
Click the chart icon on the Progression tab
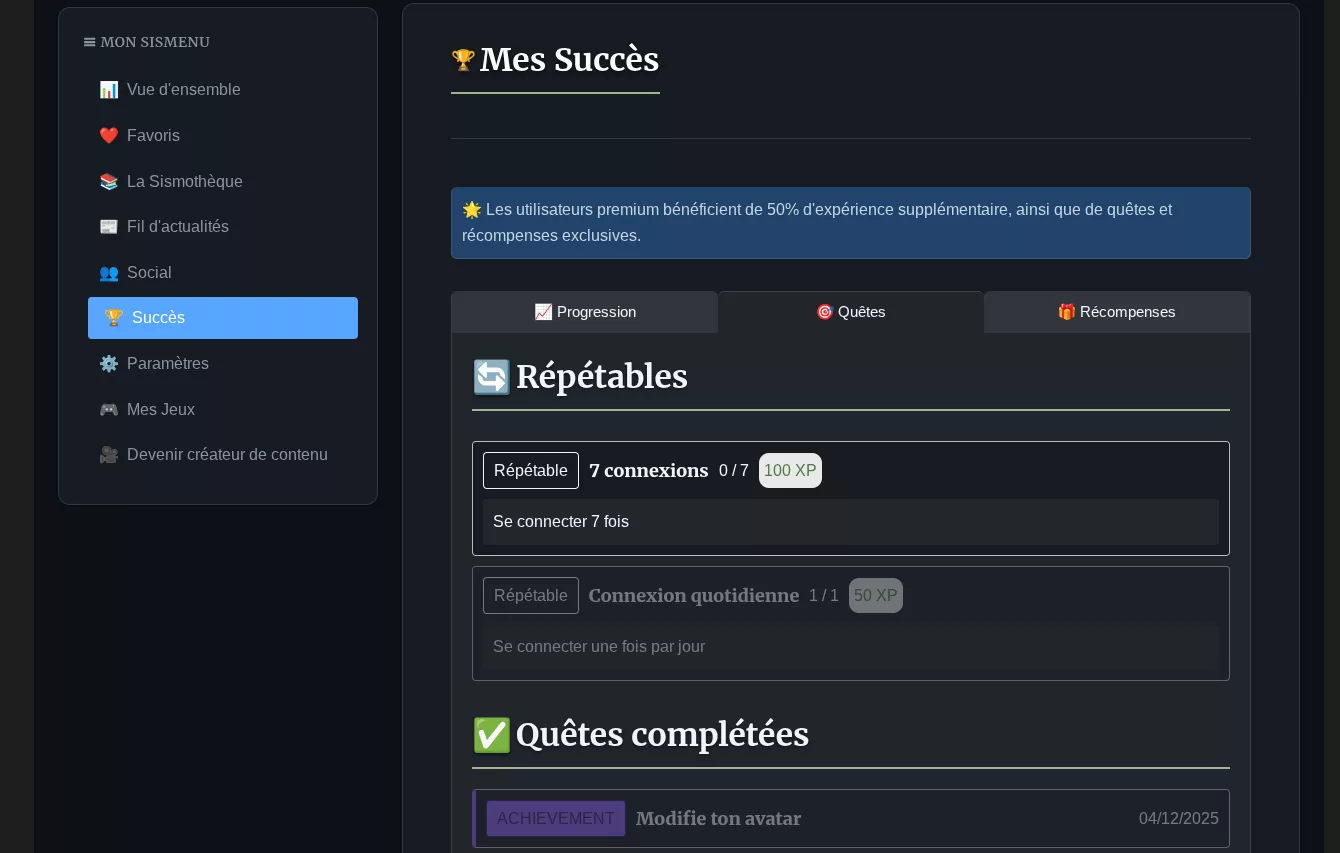tap(544, 312)
